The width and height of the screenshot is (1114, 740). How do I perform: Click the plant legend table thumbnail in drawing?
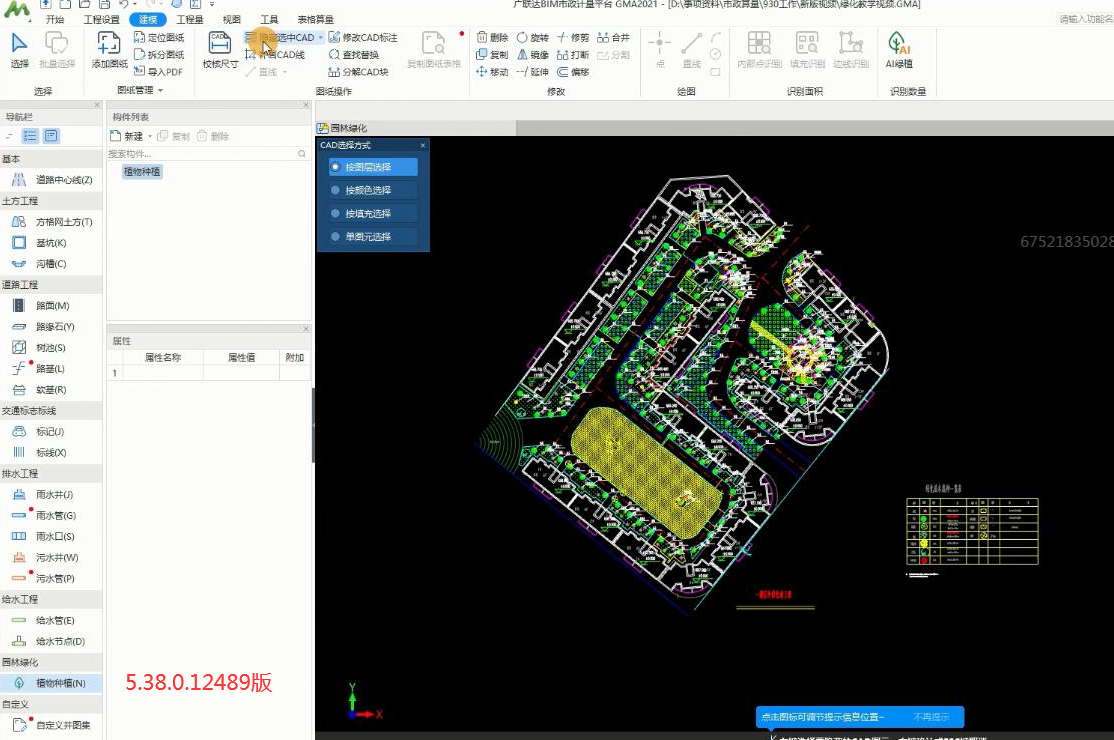[x=972, y=531]
